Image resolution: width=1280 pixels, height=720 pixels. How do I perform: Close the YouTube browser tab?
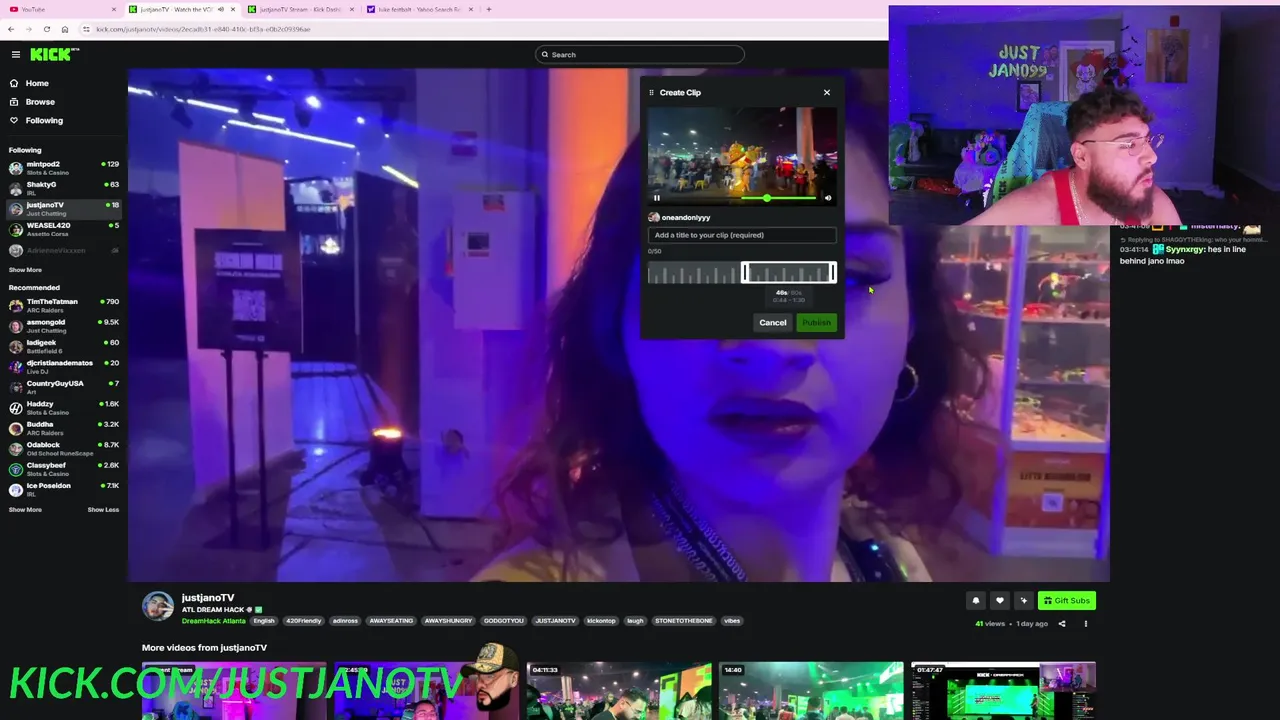point(113,9)
